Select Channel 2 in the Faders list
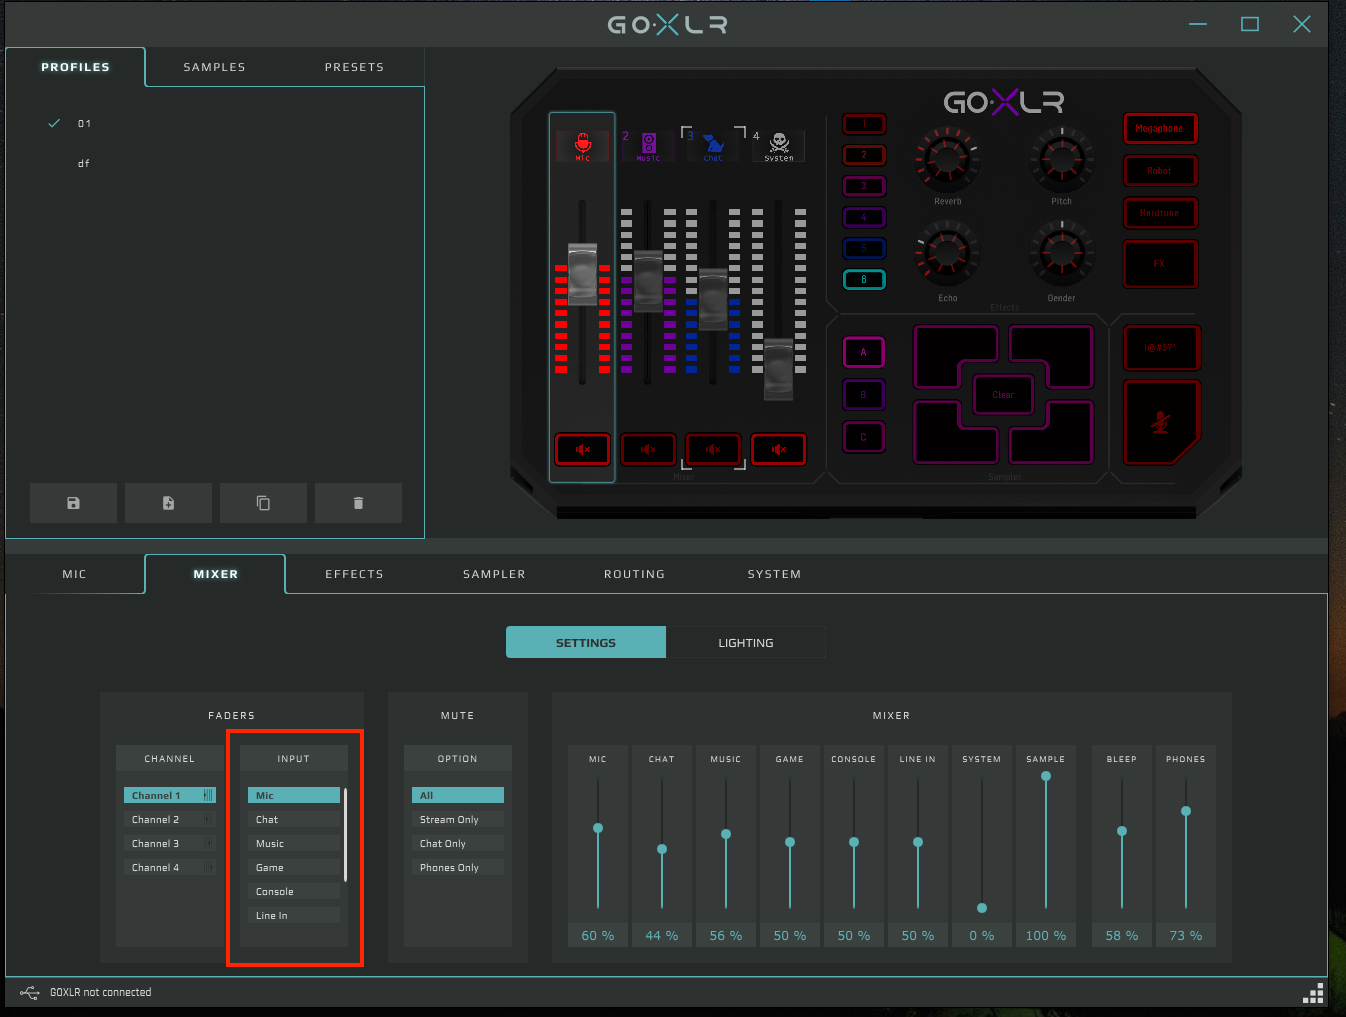Image resolution: width=1346 pixels, height=1017 pixels. (x=170, y=819)
